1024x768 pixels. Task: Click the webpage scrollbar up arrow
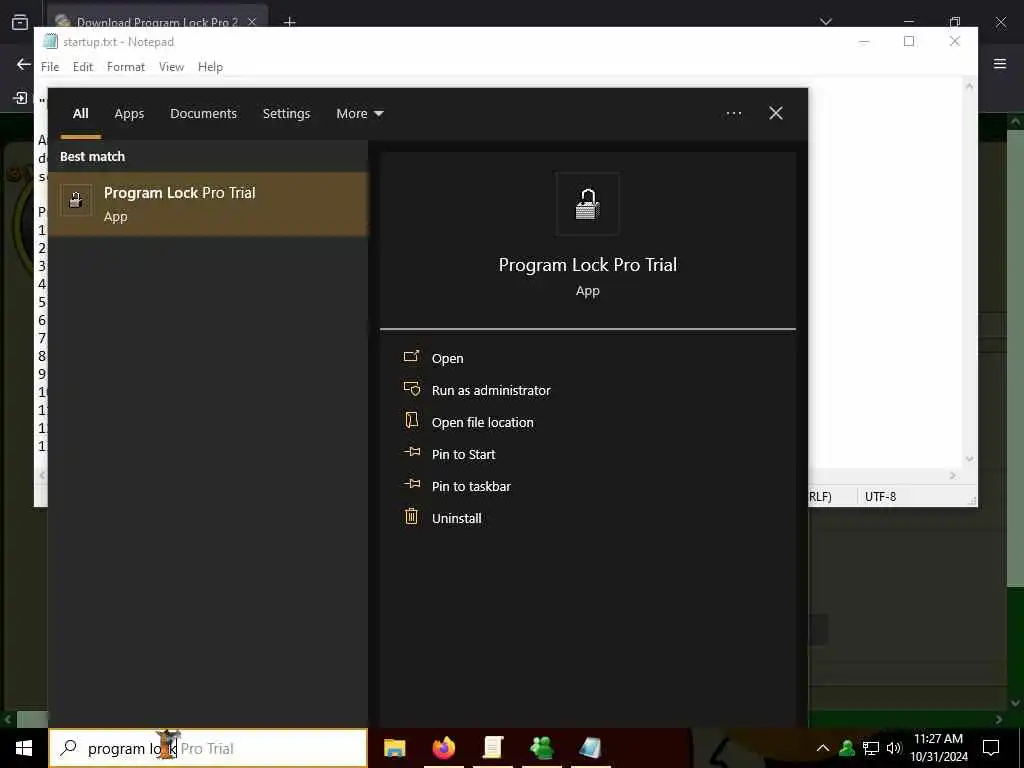point(1016,121)
